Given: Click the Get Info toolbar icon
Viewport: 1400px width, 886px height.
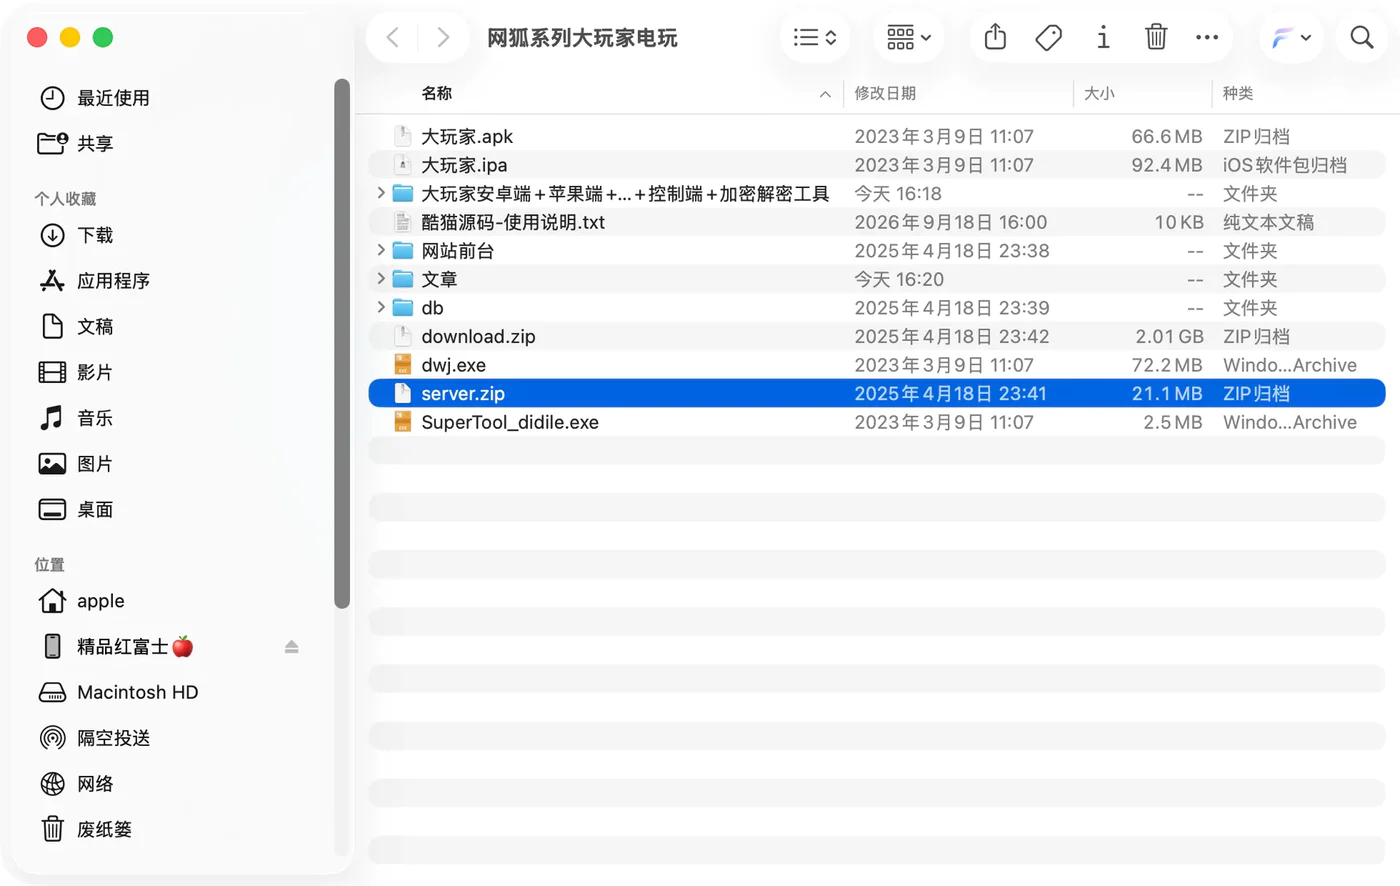Looking at the screenshot, I should [x=1103, y=38].
